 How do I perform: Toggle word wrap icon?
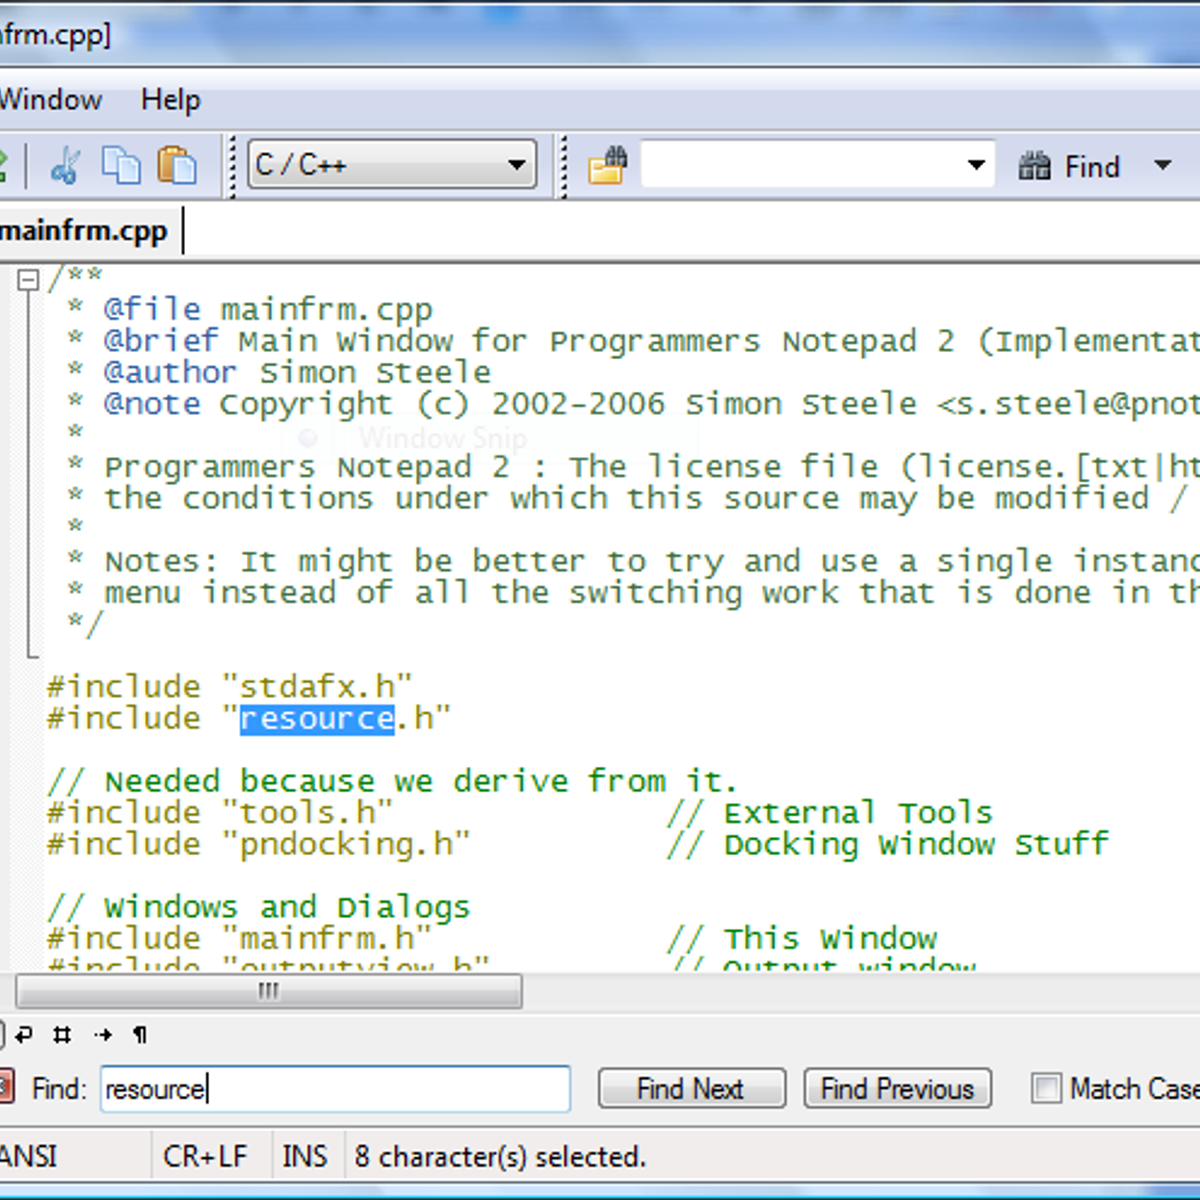pos(24,1035)
